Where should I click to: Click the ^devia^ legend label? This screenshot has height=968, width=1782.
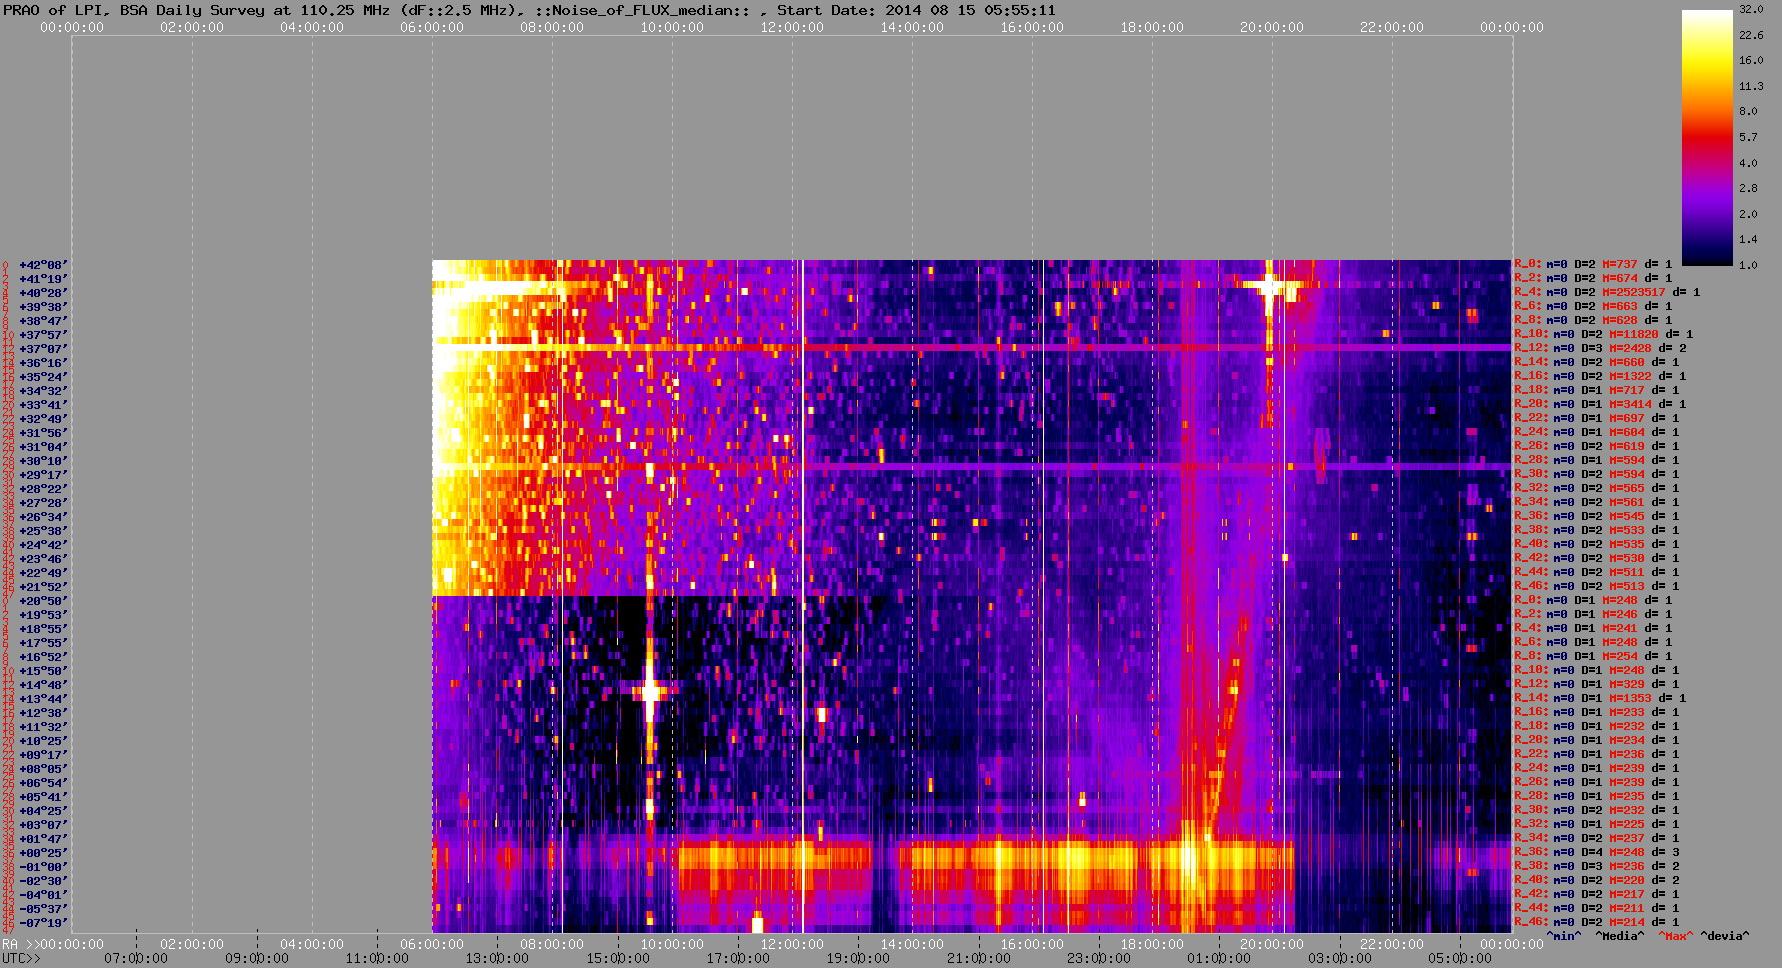tap(1725, 936)
